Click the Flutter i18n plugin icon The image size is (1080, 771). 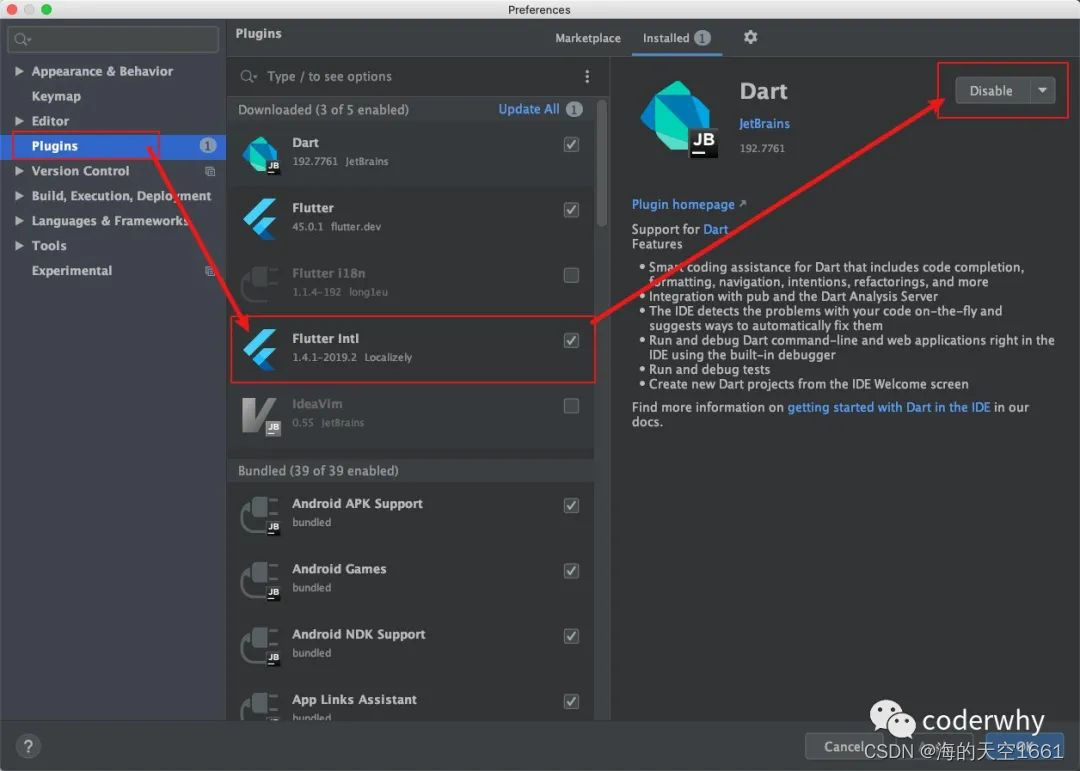pos(260,284)
